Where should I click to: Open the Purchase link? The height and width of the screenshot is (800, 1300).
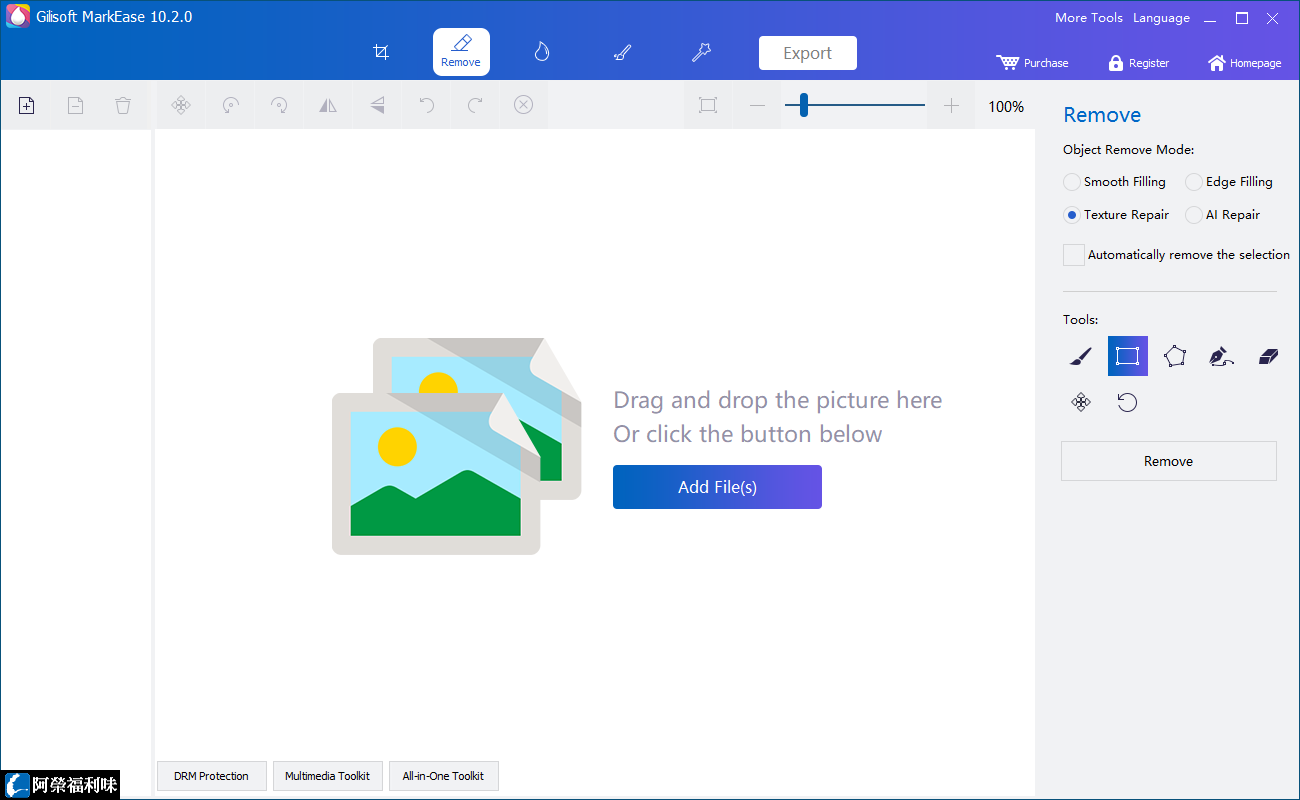point(1032,62)
